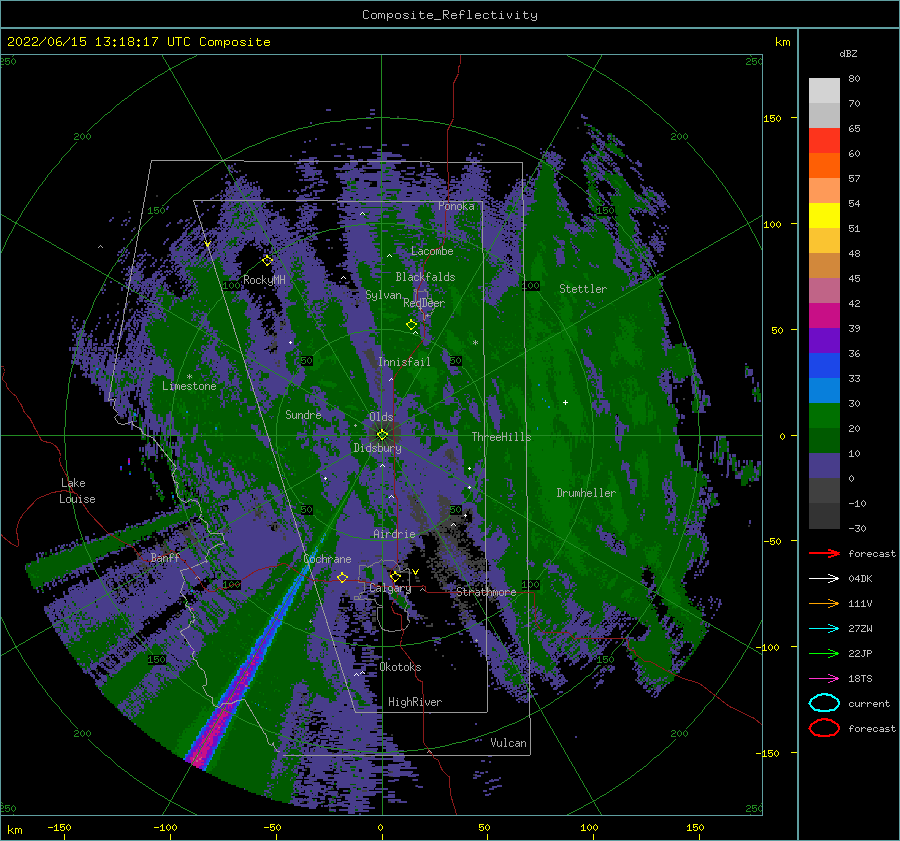Click the yellow km unit label at top right
The height and width of the screenshot is (841, 900).
(x=782, y=42)
